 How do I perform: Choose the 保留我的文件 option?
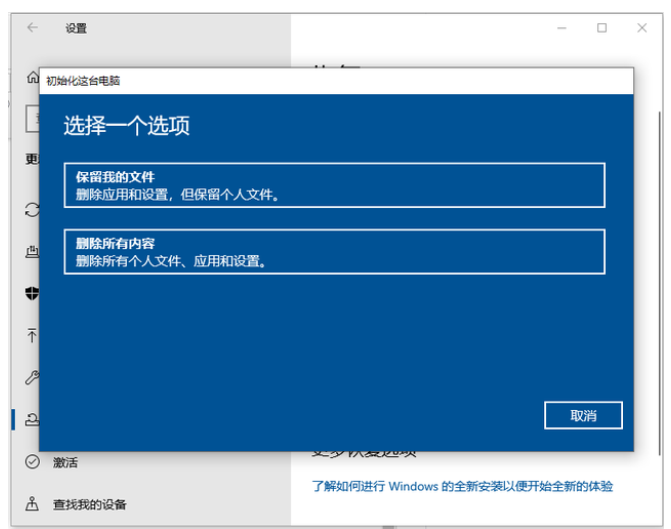pos(334,185)
